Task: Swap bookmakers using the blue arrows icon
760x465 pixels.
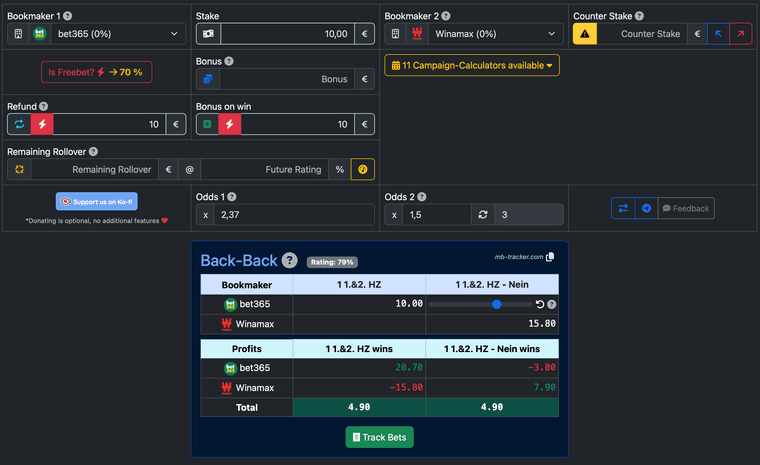Action: tap(624, 208)
